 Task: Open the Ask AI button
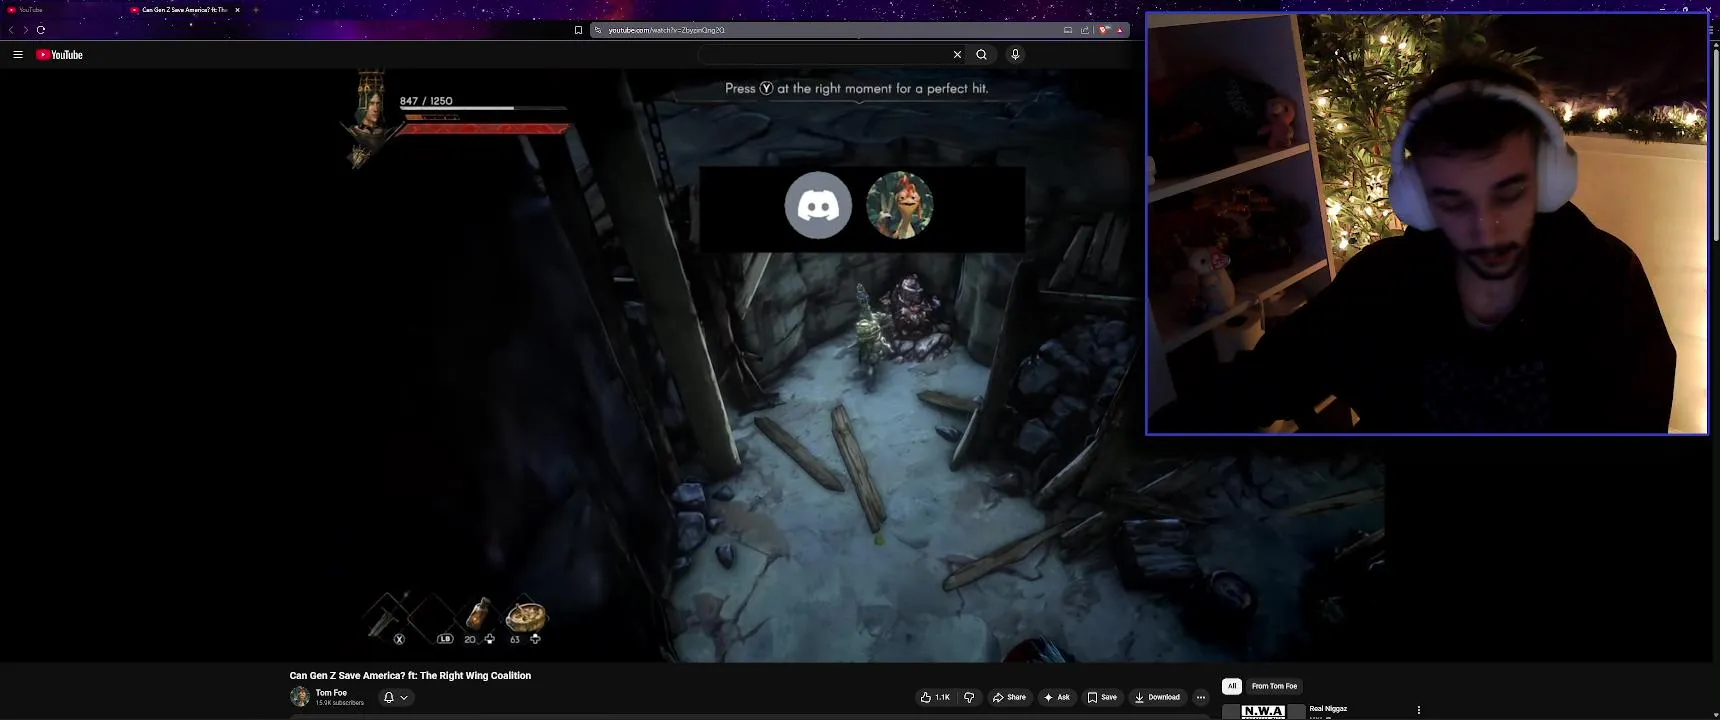[x=1057, y=697]
